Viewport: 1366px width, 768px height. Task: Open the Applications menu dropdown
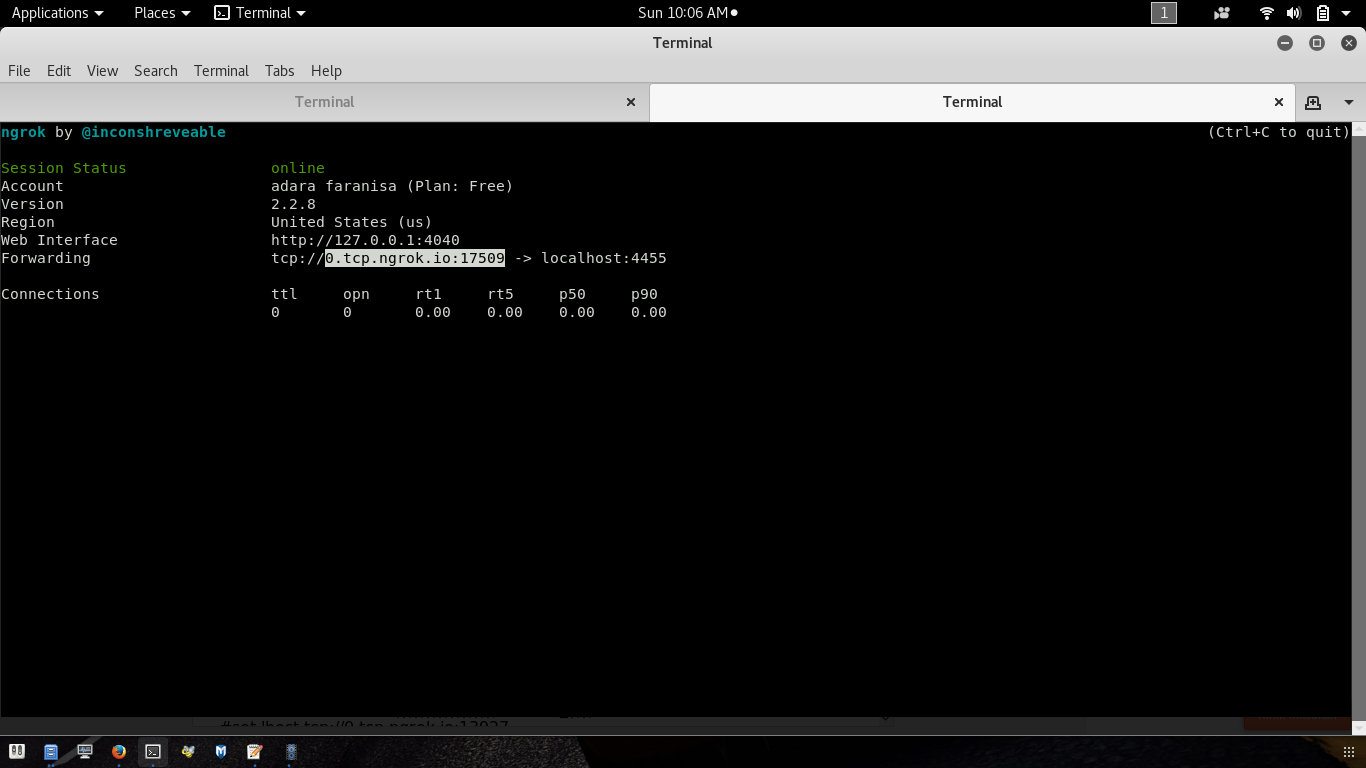pyautogui.click(x=57, y=13)
